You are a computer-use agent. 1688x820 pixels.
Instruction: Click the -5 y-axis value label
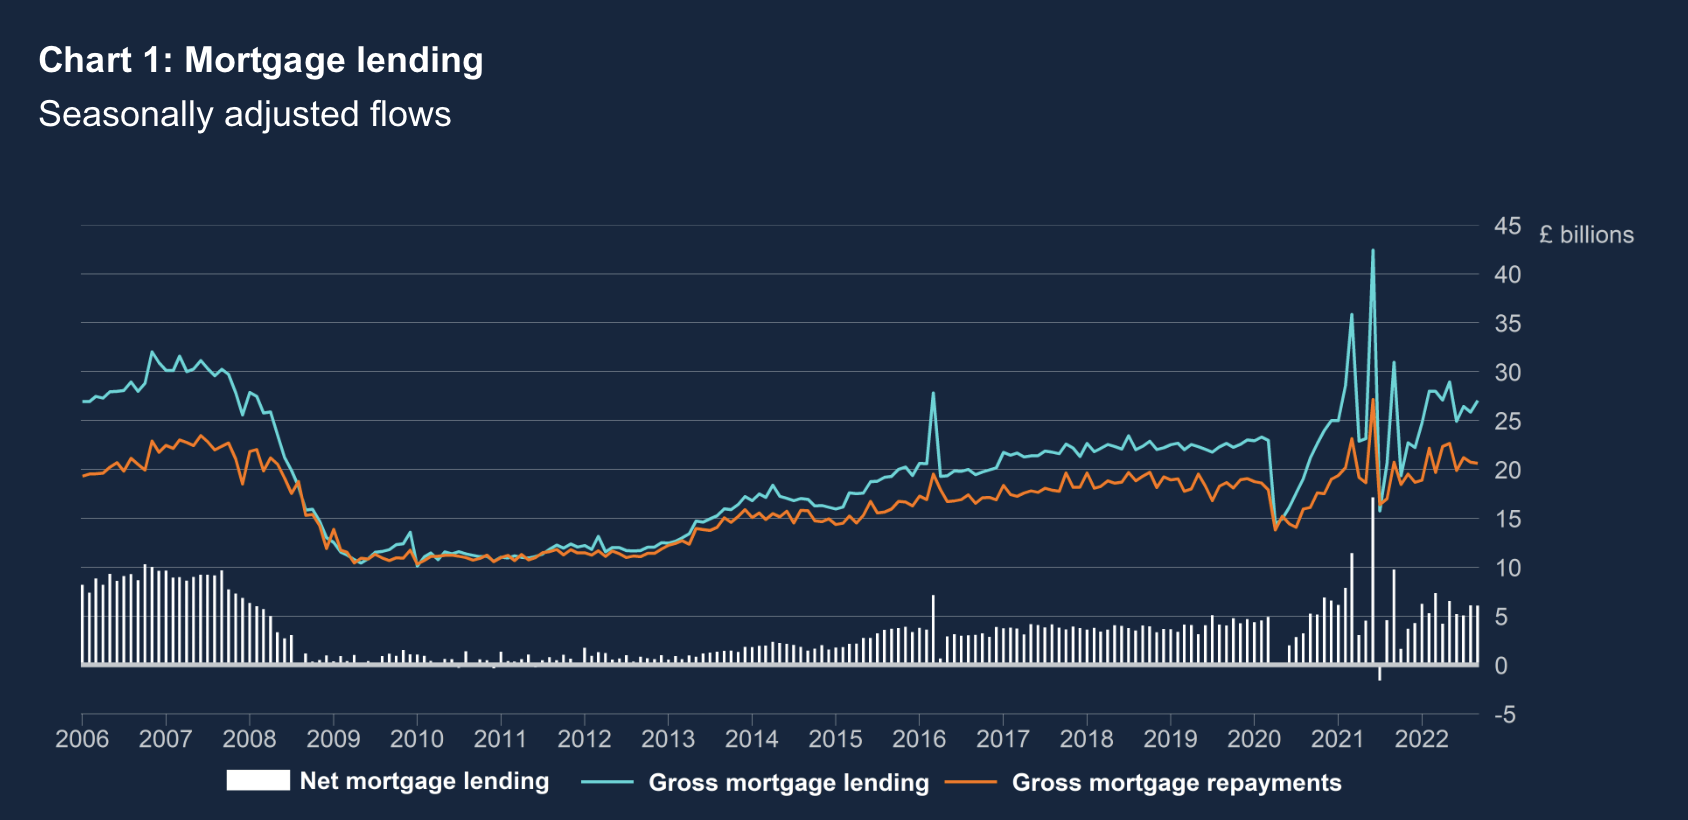coord(1505,715)
